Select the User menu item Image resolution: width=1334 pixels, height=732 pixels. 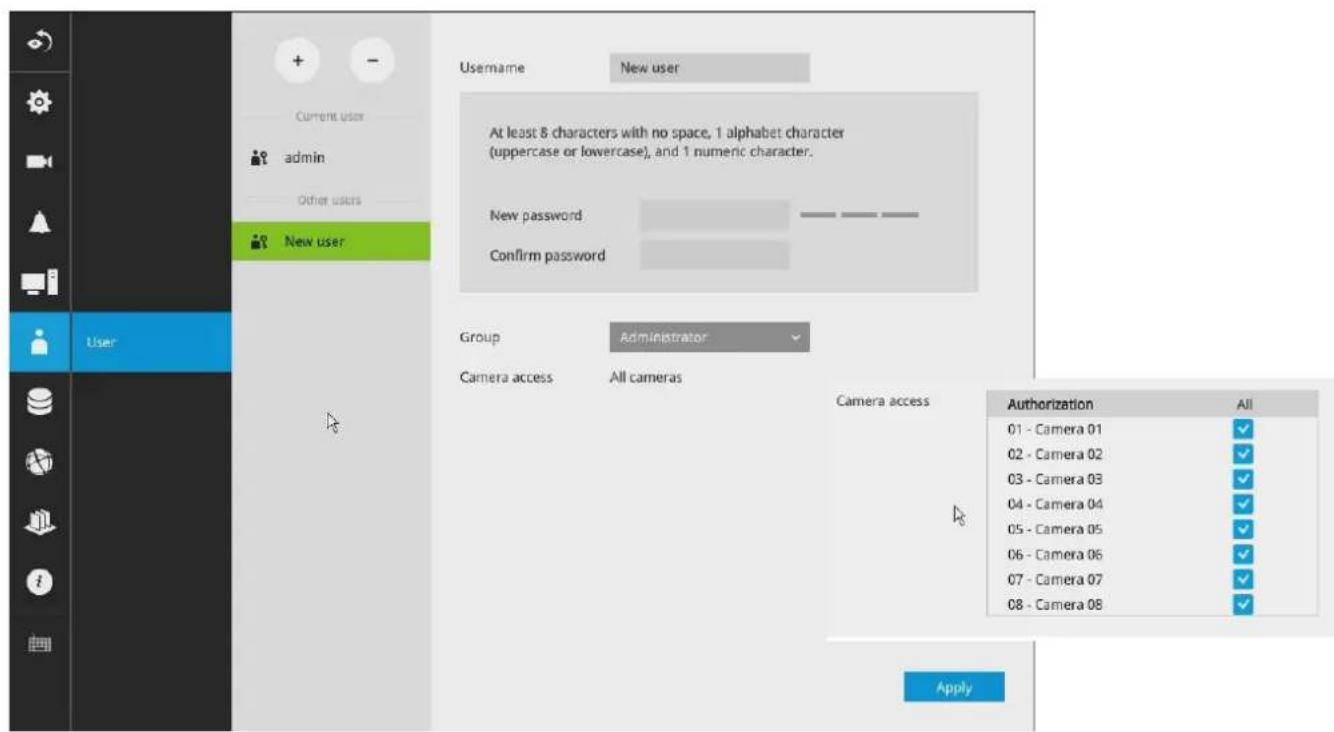[151, 342]
